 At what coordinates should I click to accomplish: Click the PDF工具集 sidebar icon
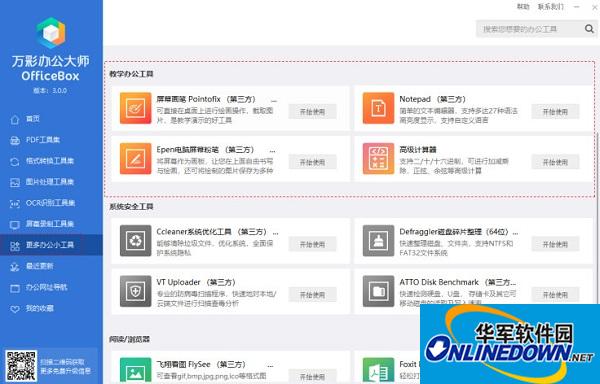pos(15,140)
